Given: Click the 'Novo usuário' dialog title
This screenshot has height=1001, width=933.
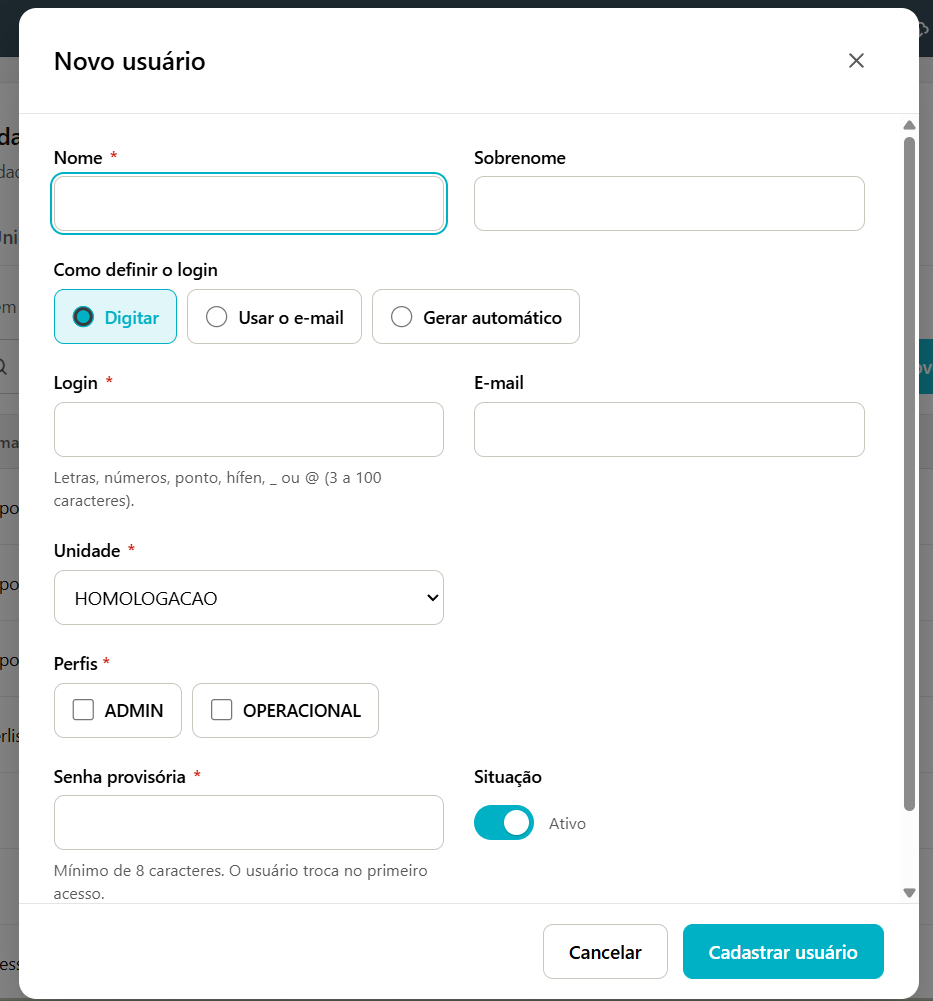Looking at the screenshot, I should coord(130,61).
